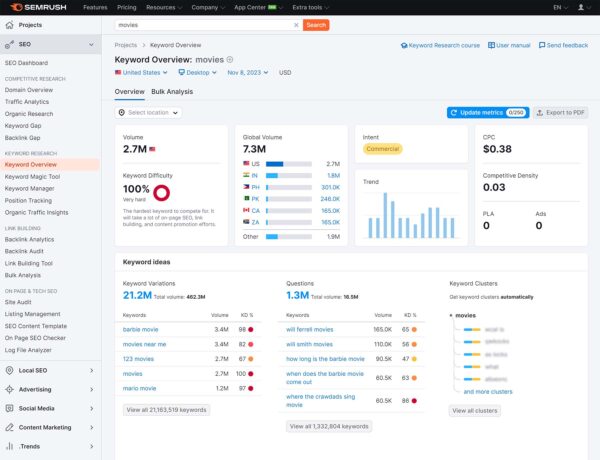The image size is (600, 460).
Task: Click the Content Marketing pencil icon
Action: point(10,427)
